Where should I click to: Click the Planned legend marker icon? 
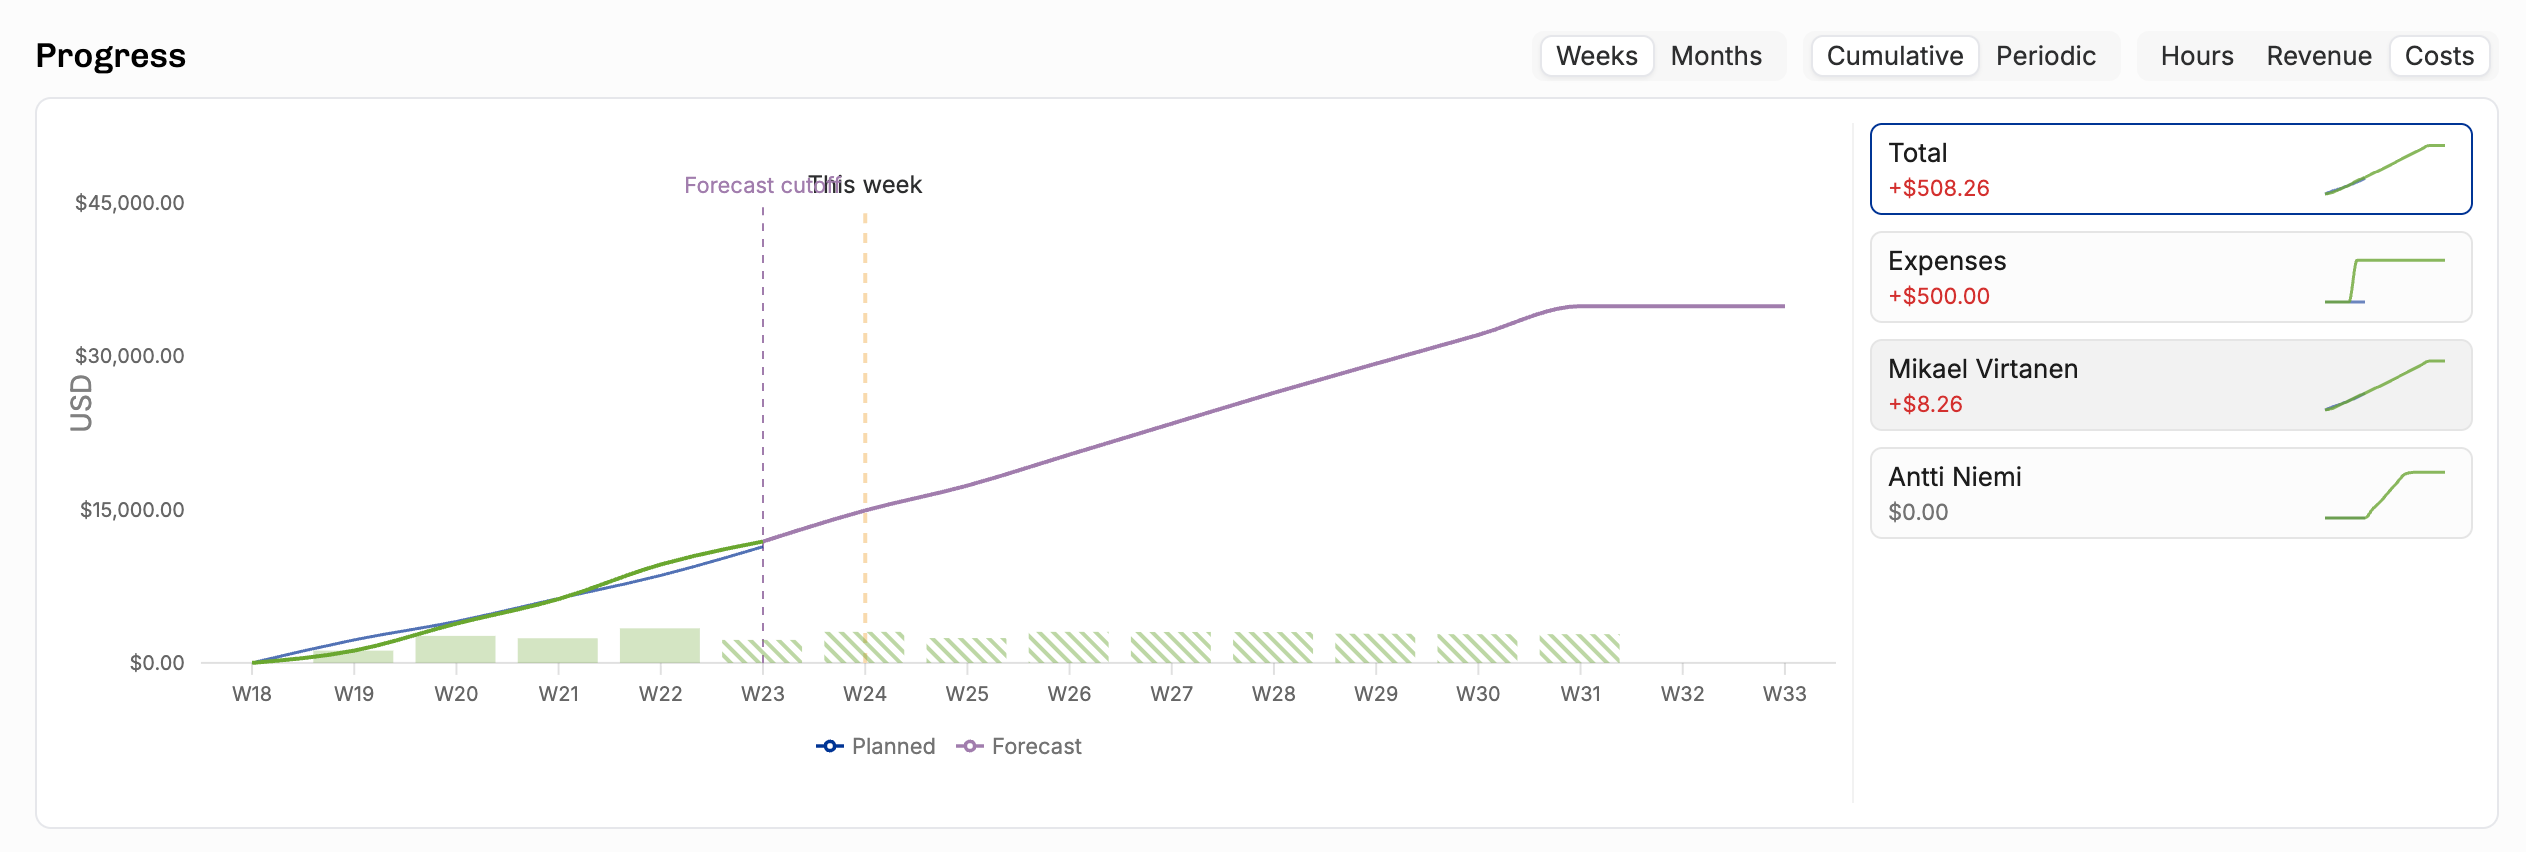click(x=829, y=746)
